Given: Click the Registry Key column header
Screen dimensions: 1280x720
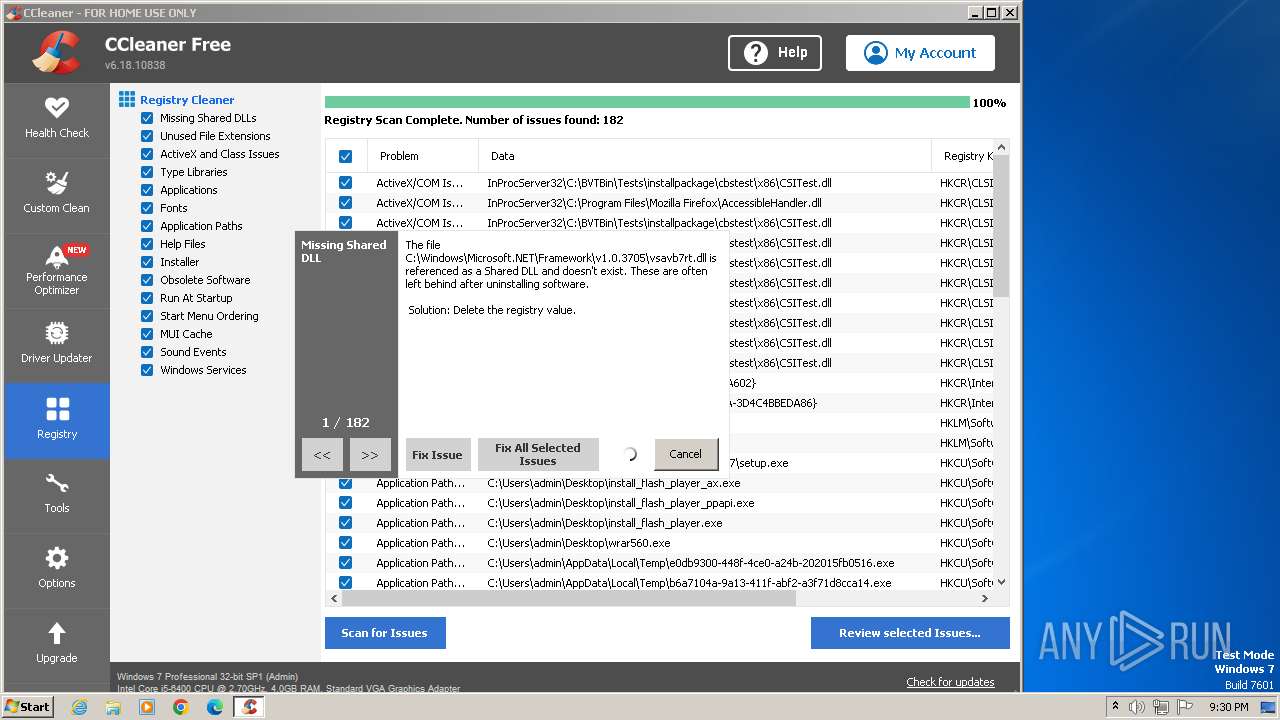Looking at the screenshot, I should point(965,156).
